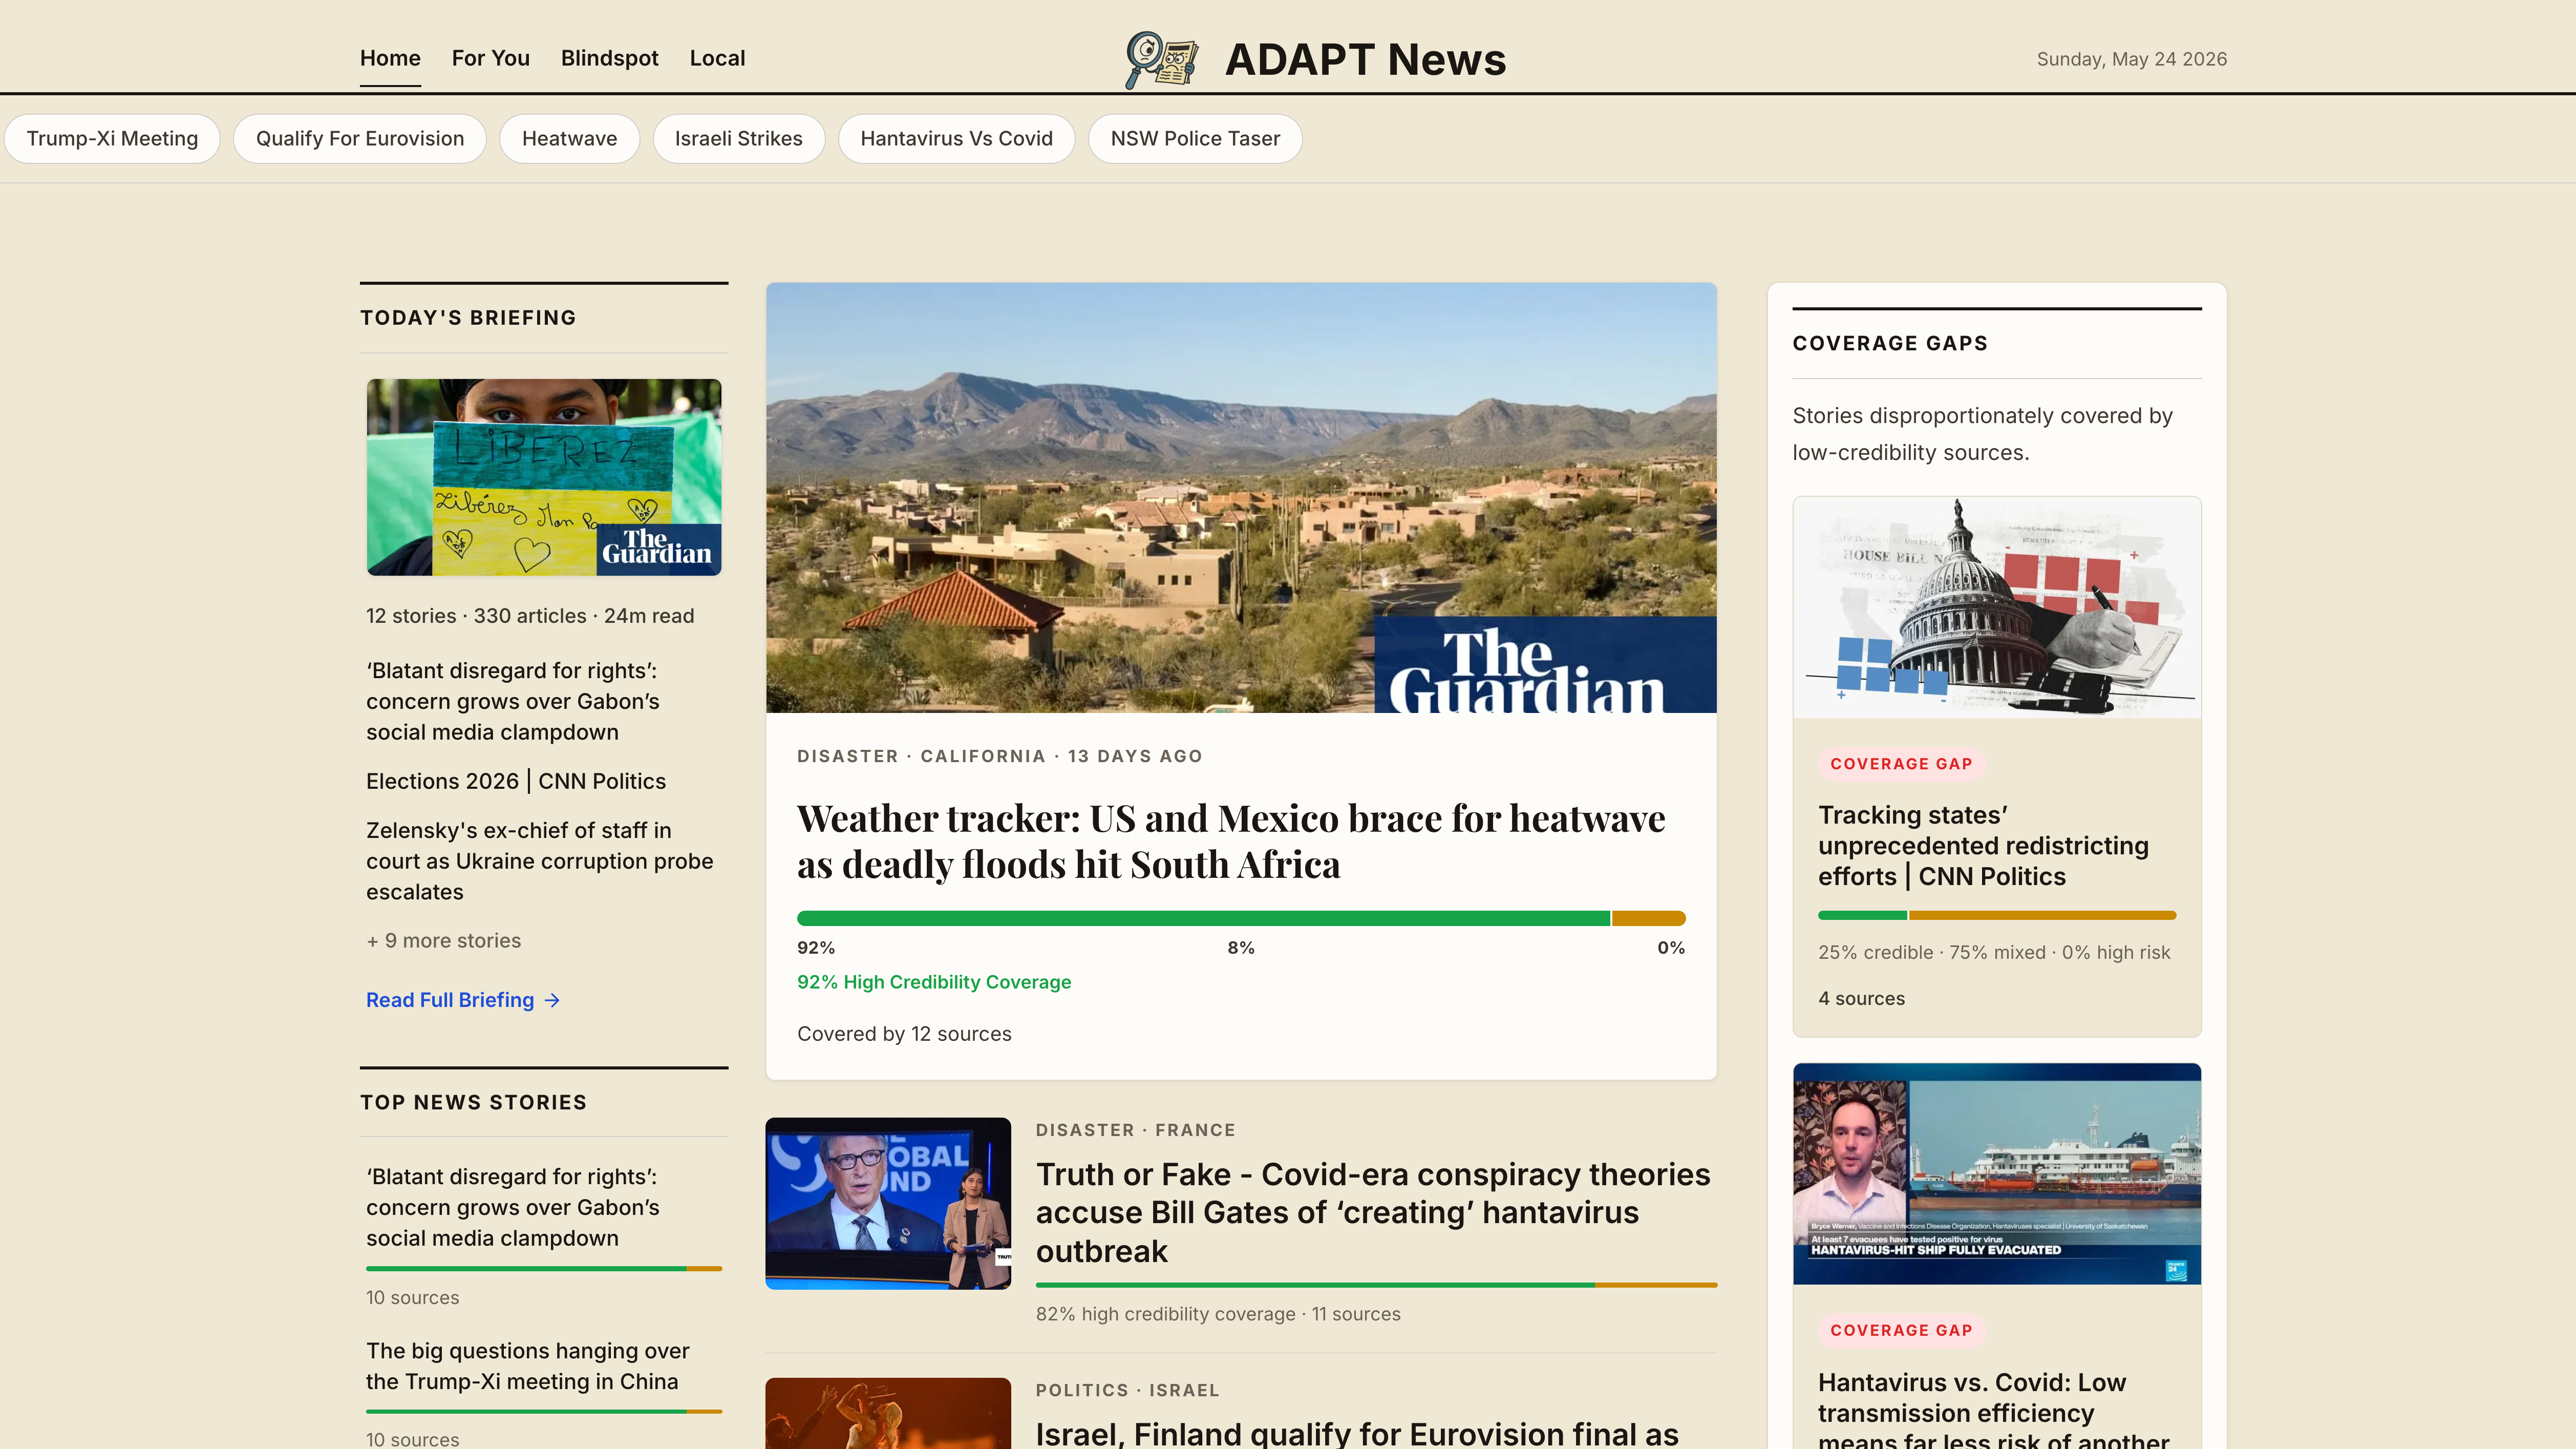This screenshot has width=2576, height=1449.
Task: Click the 10 sources text under Gabon story
Action: coord(412,1298)
